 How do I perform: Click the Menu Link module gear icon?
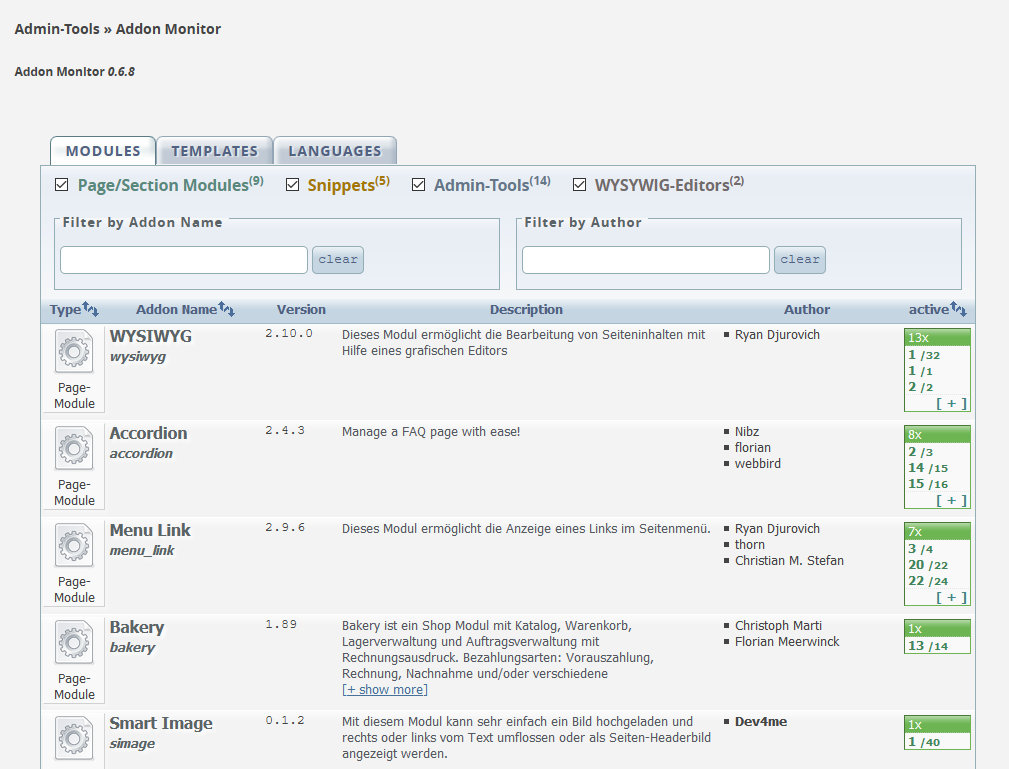[74, 547]
